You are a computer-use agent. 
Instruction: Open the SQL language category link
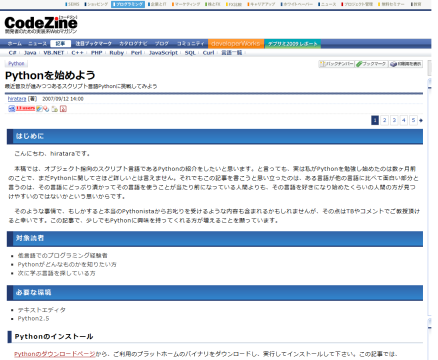tap(190, 53)
